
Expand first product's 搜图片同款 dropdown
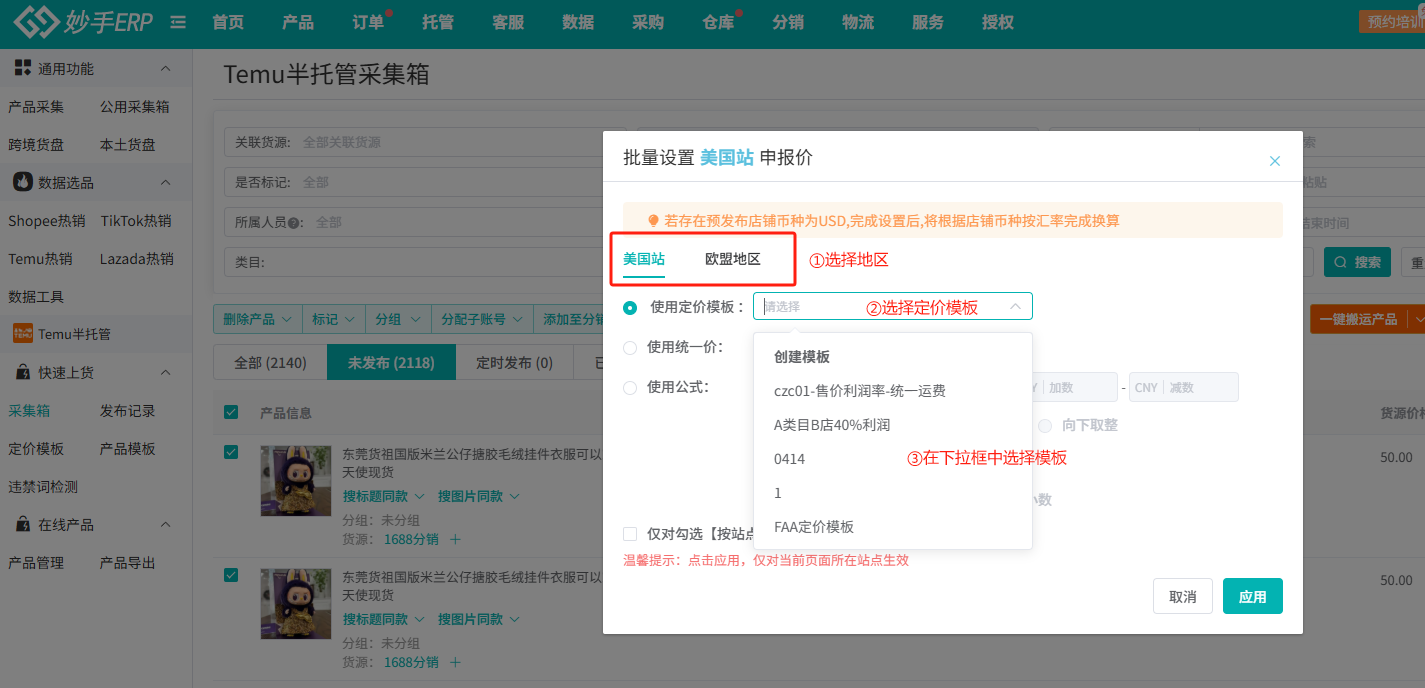479,496
